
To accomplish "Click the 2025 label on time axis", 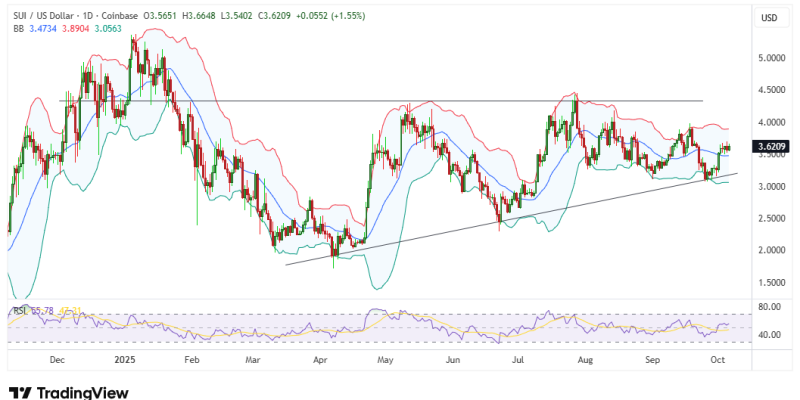I will tap(122, 358).
